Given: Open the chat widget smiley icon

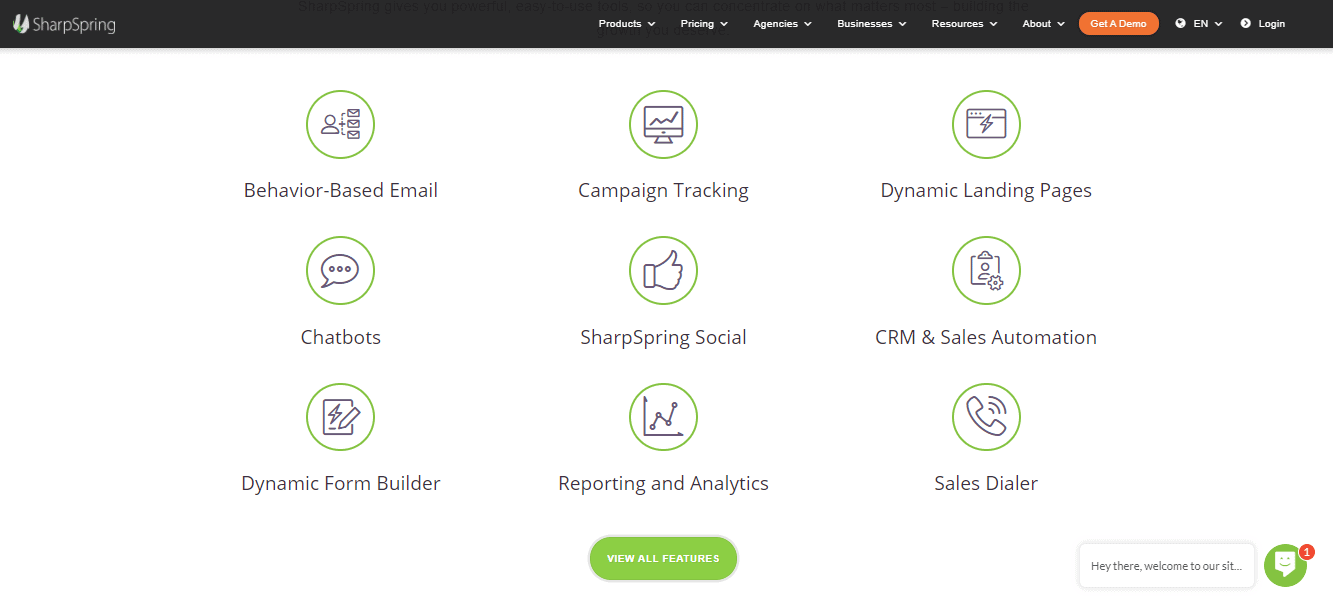Looking at the screenshot, I should point(1285,565).
